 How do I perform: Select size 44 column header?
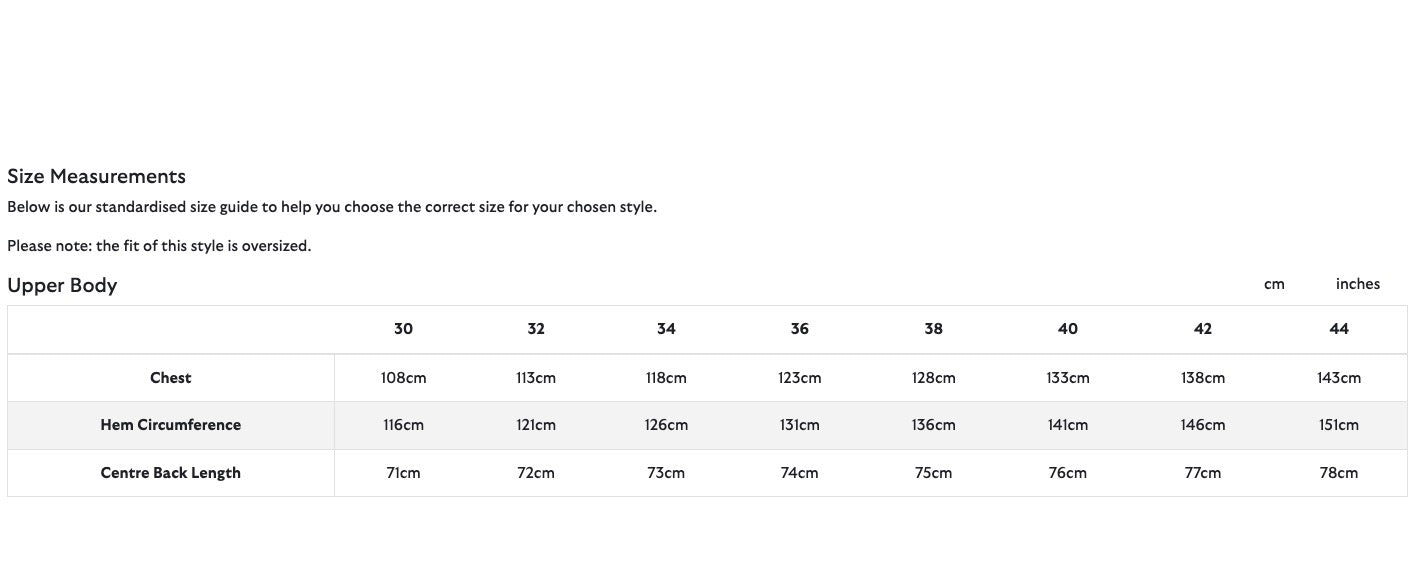point(1338,329)
